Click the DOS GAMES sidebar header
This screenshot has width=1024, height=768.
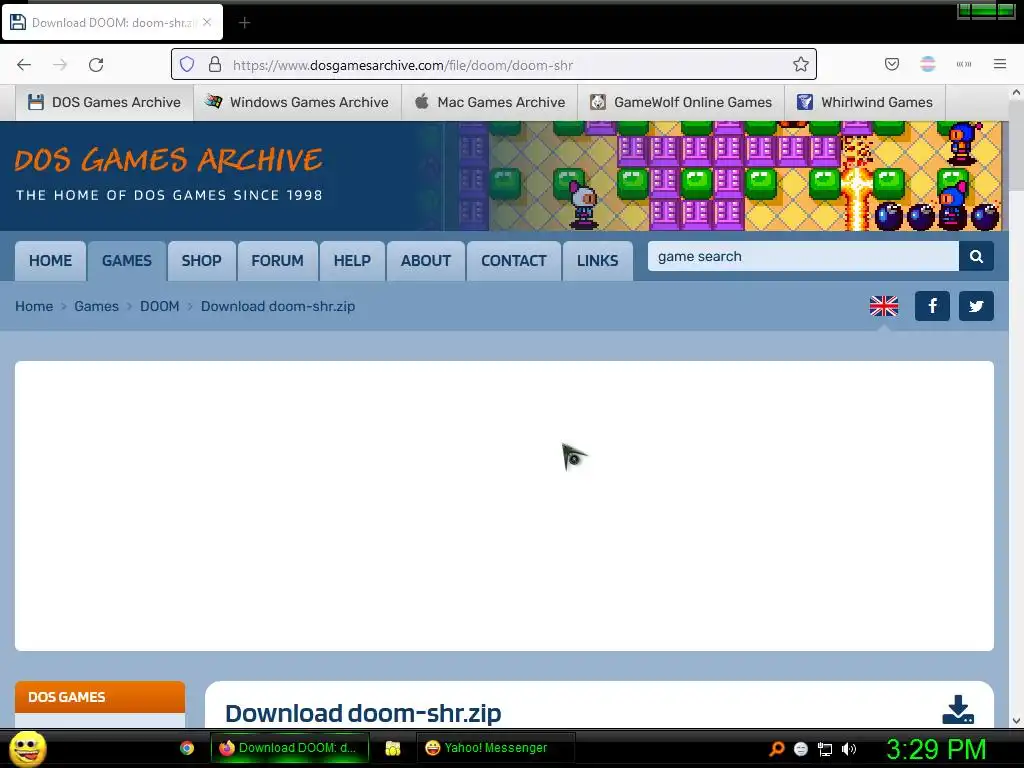(x=100, y=697)
